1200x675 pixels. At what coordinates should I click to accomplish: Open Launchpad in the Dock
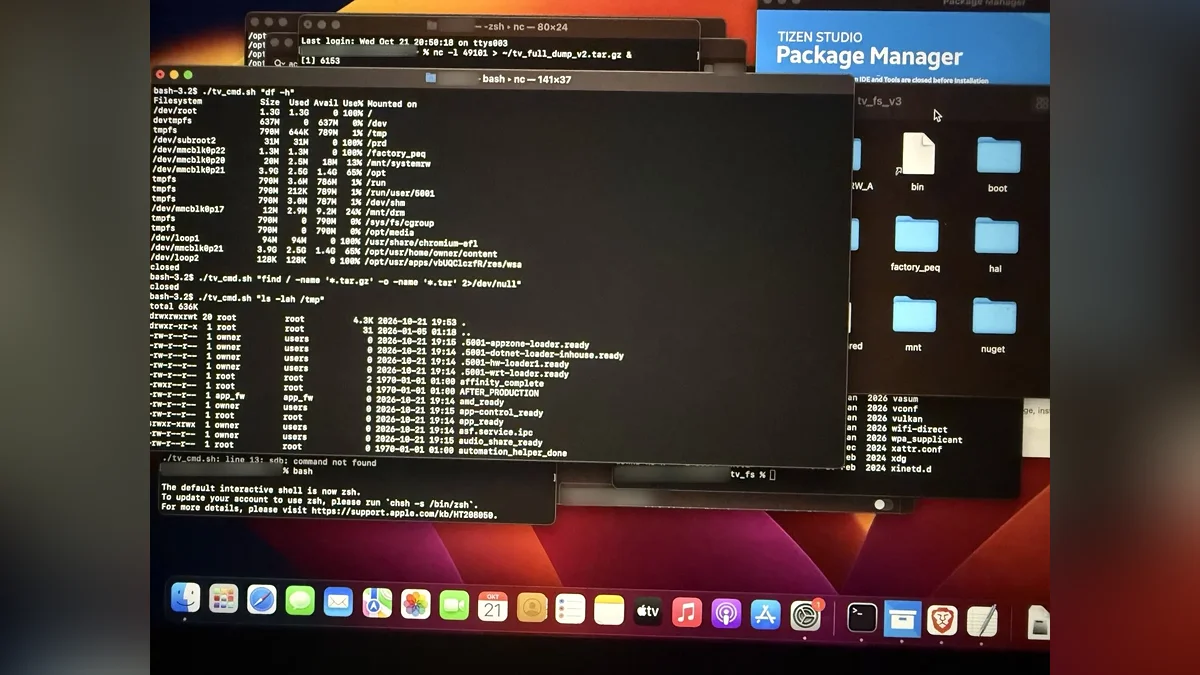[x=223, y=598]
